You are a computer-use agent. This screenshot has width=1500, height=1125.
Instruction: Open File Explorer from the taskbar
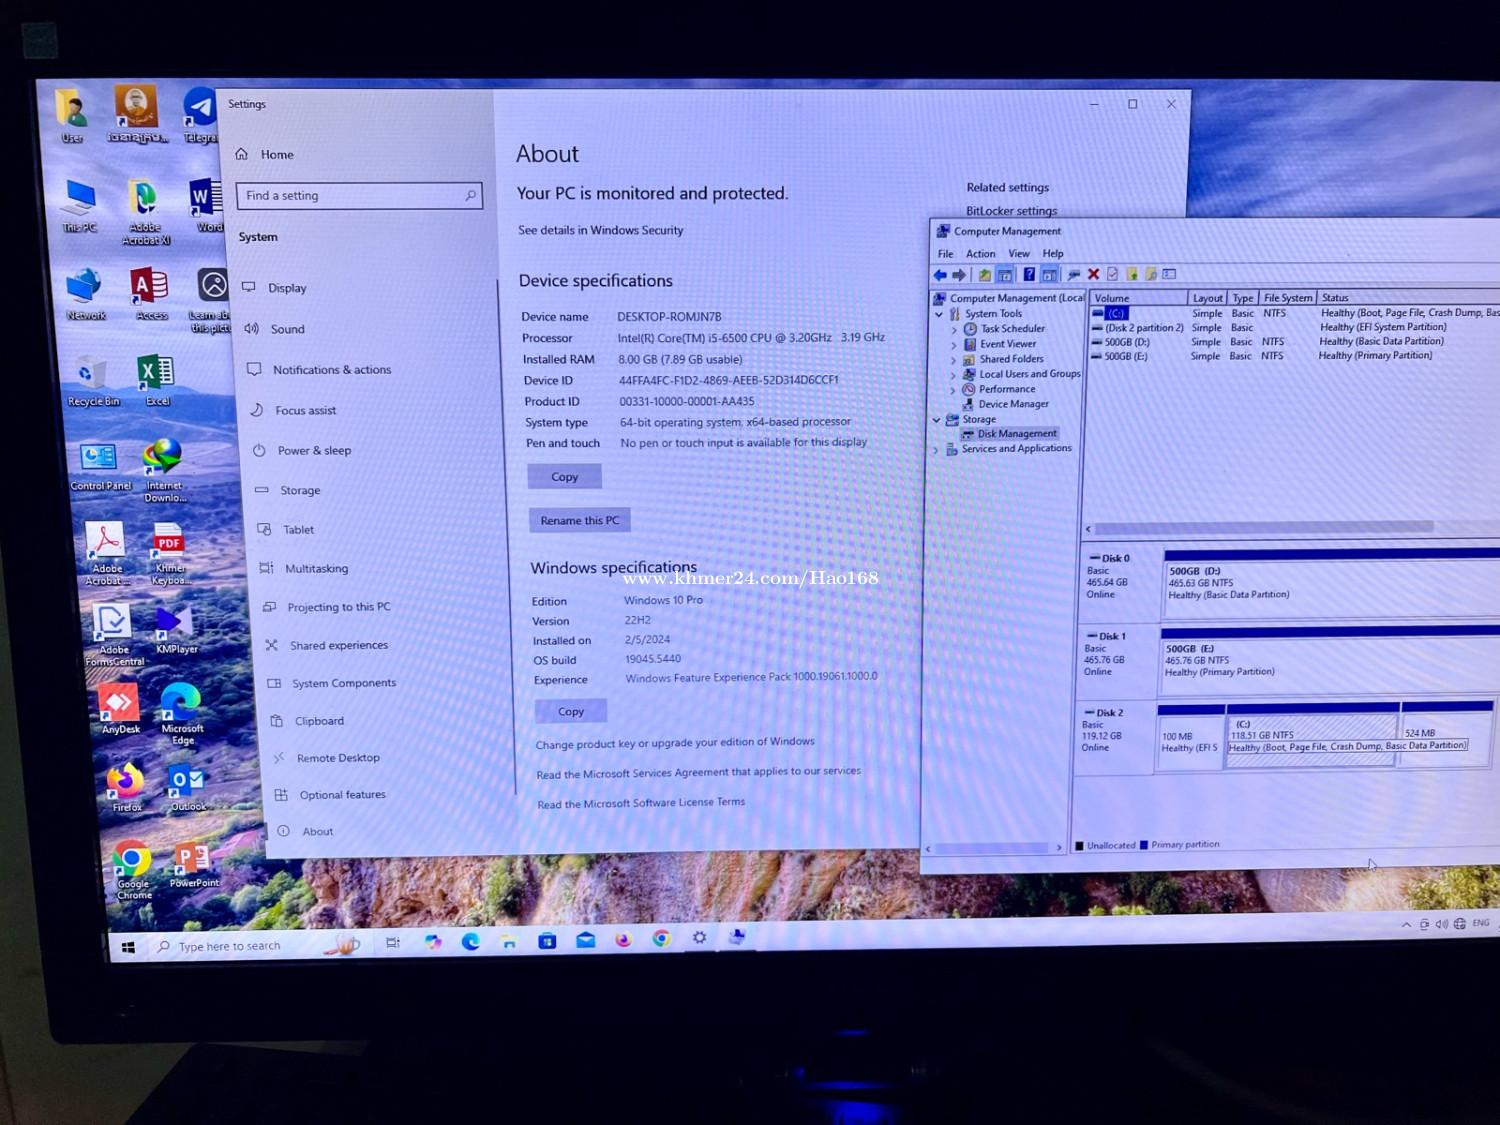509,941
